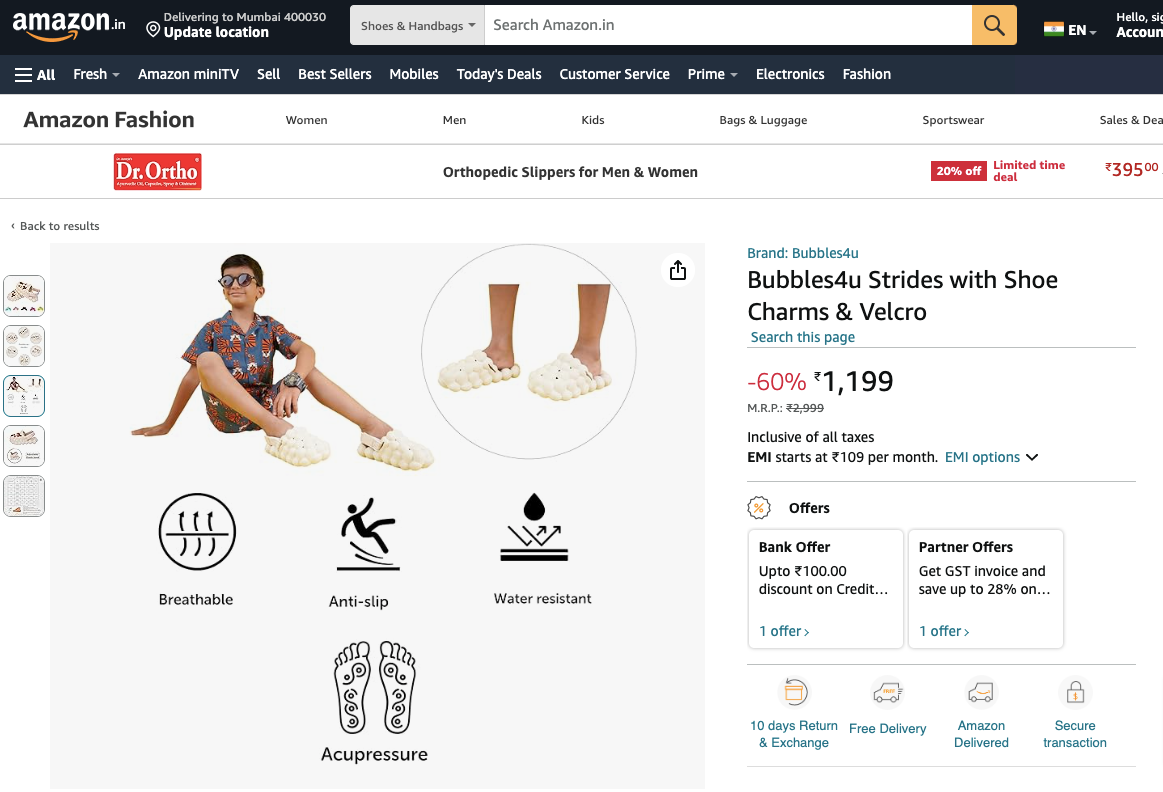Viewport: 1163px width, 792px height.
Task: Click the Free Delivery truck icon
Action: [x=887, y=692]
